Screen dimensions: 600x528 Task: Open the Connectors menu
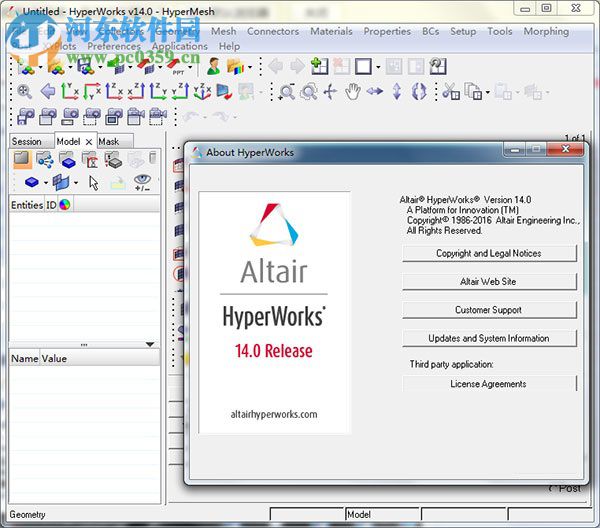[x=273, y=31]
